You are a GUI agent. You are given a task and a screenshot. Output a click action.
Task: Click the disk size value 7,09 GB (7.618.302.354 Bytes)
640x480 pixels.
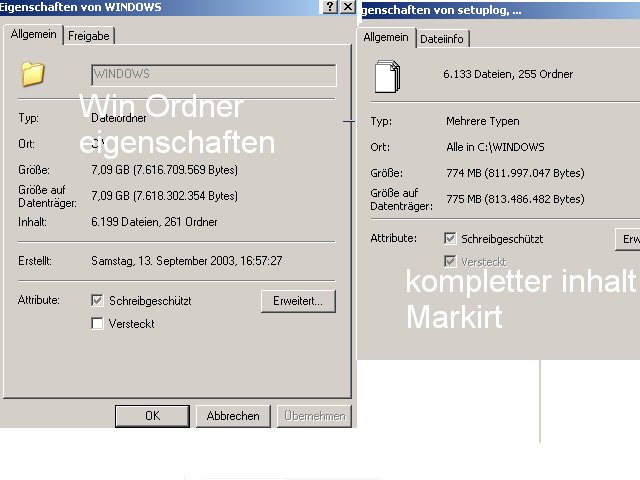click(164, 196)
